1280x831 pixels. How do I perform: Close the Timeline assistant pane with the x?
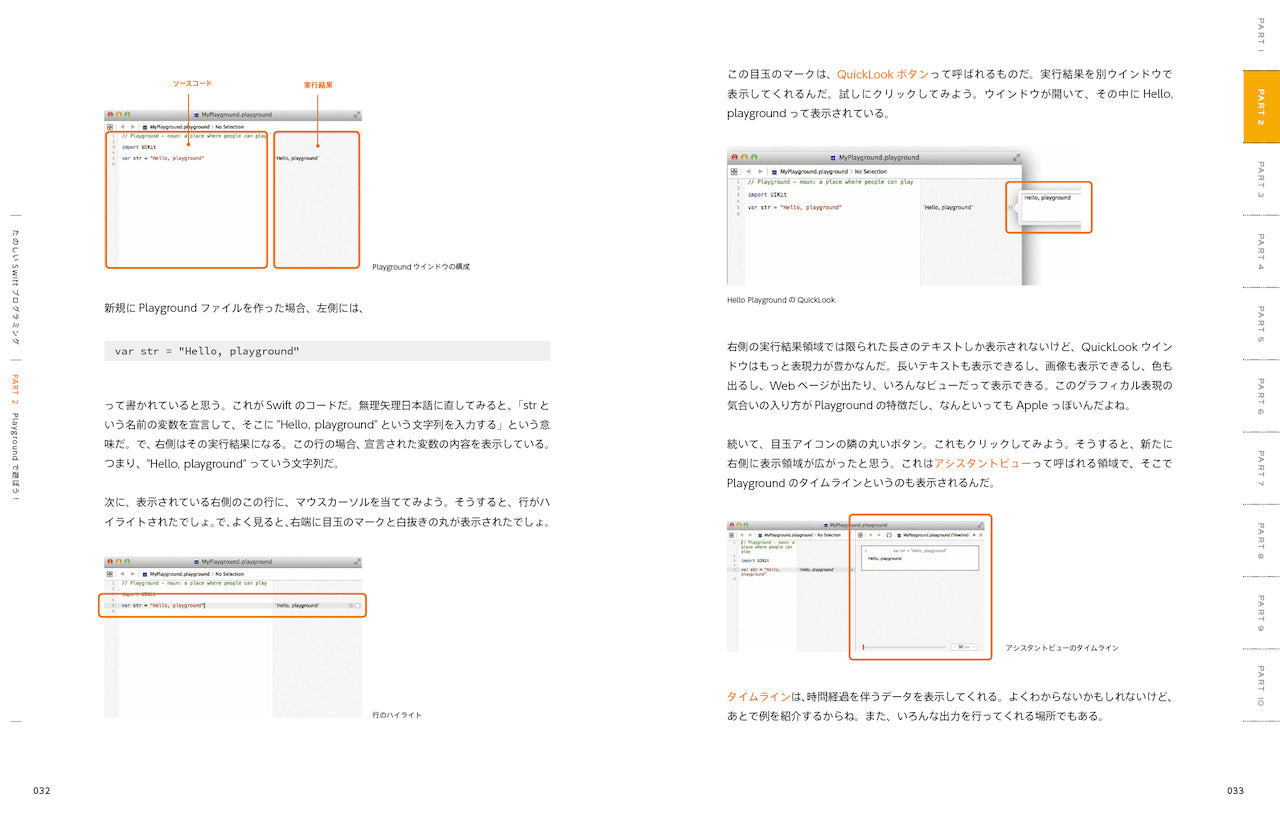982,535
